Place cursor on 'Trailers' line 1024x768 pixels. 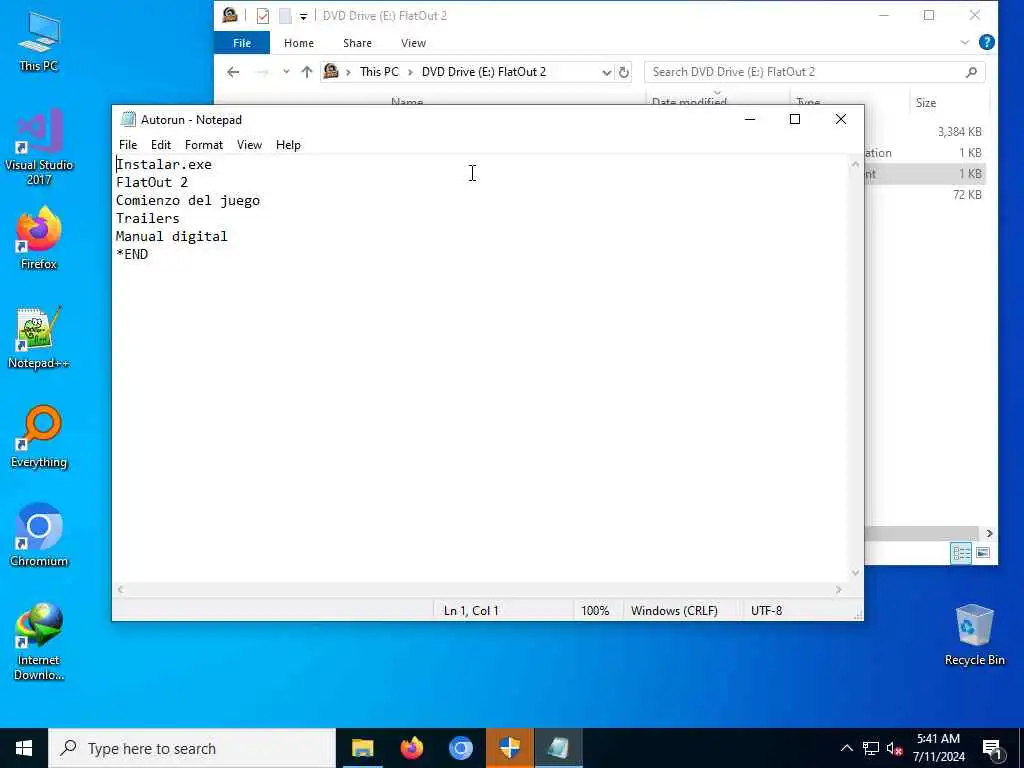click(x=148, y=218)
